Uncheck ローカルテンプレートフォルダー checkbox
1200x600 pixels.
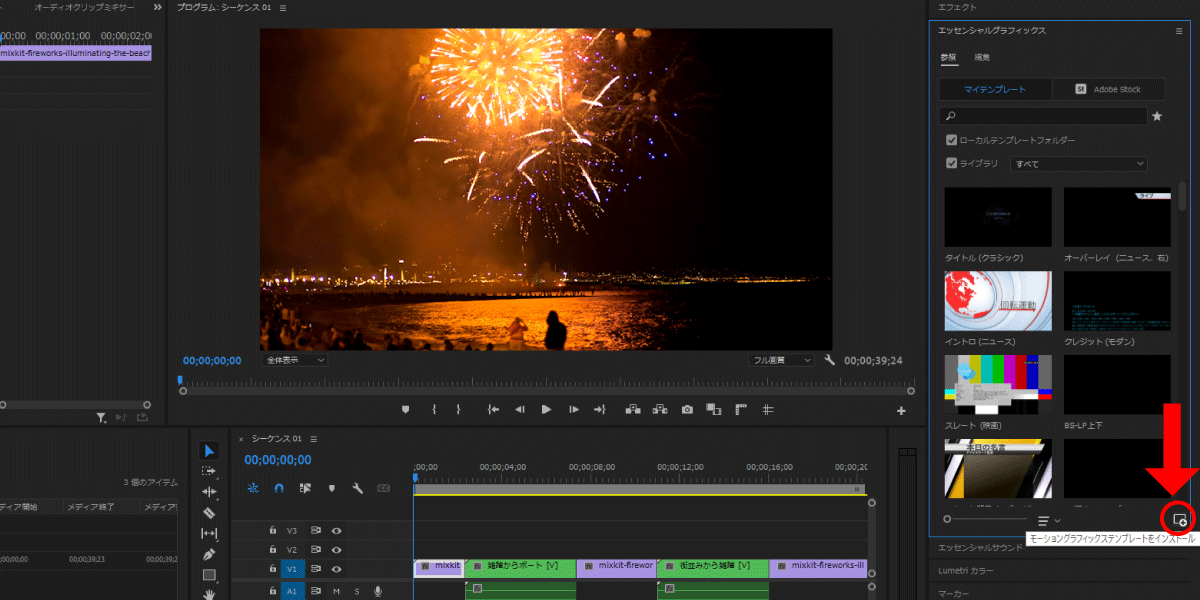pyautogui.click(x=952, y=140)
